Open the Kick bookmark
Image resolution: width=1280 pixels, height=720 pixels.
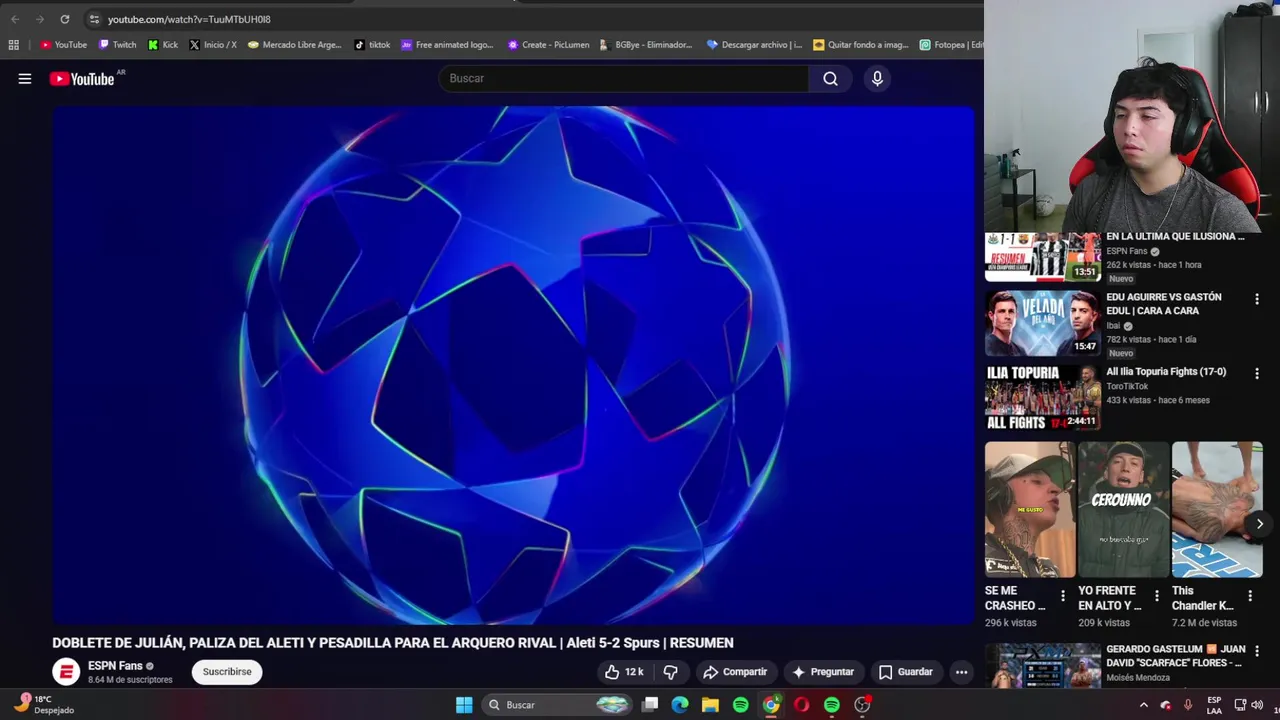tap(163, 45)
